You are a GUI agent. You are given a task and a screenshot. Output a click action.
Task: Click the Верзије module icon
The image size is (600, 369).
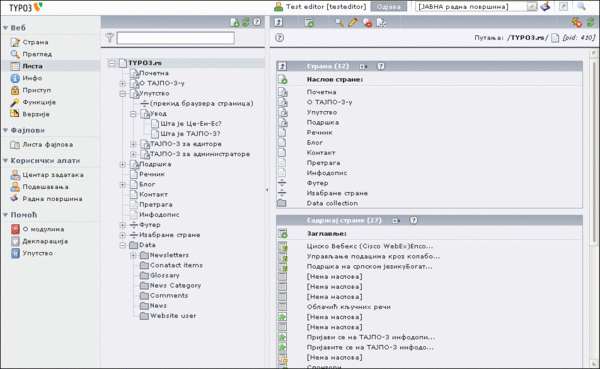(x=15, y=114)
